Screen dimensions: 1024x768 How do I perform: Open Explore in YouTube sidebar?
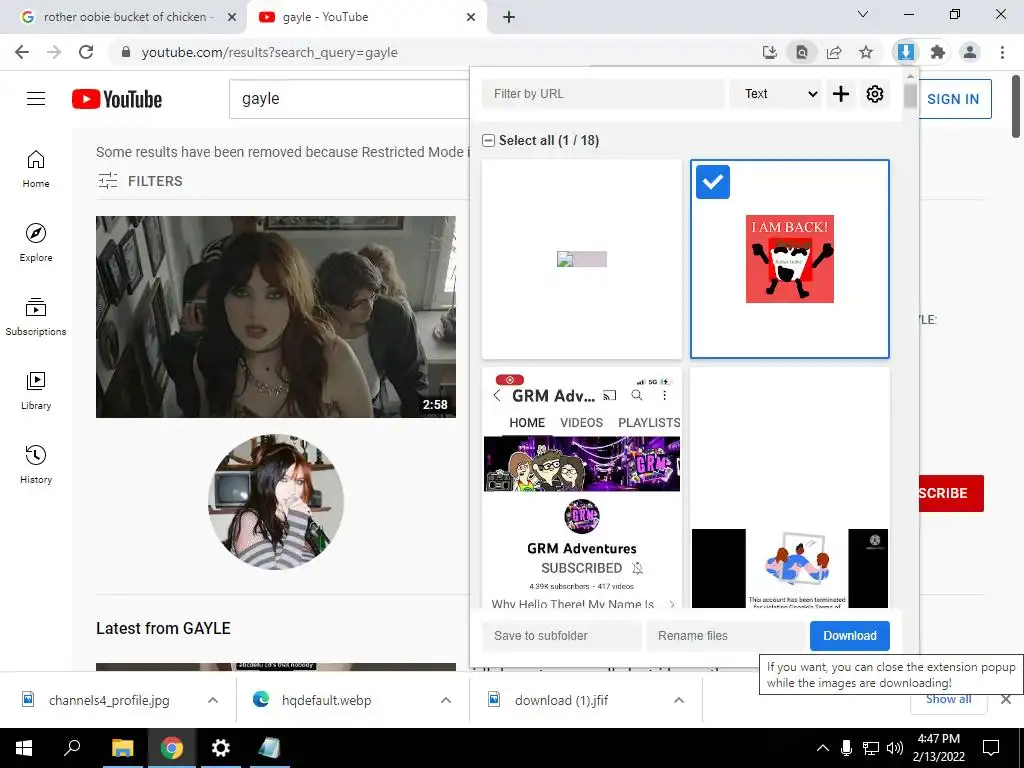point(36,243)
